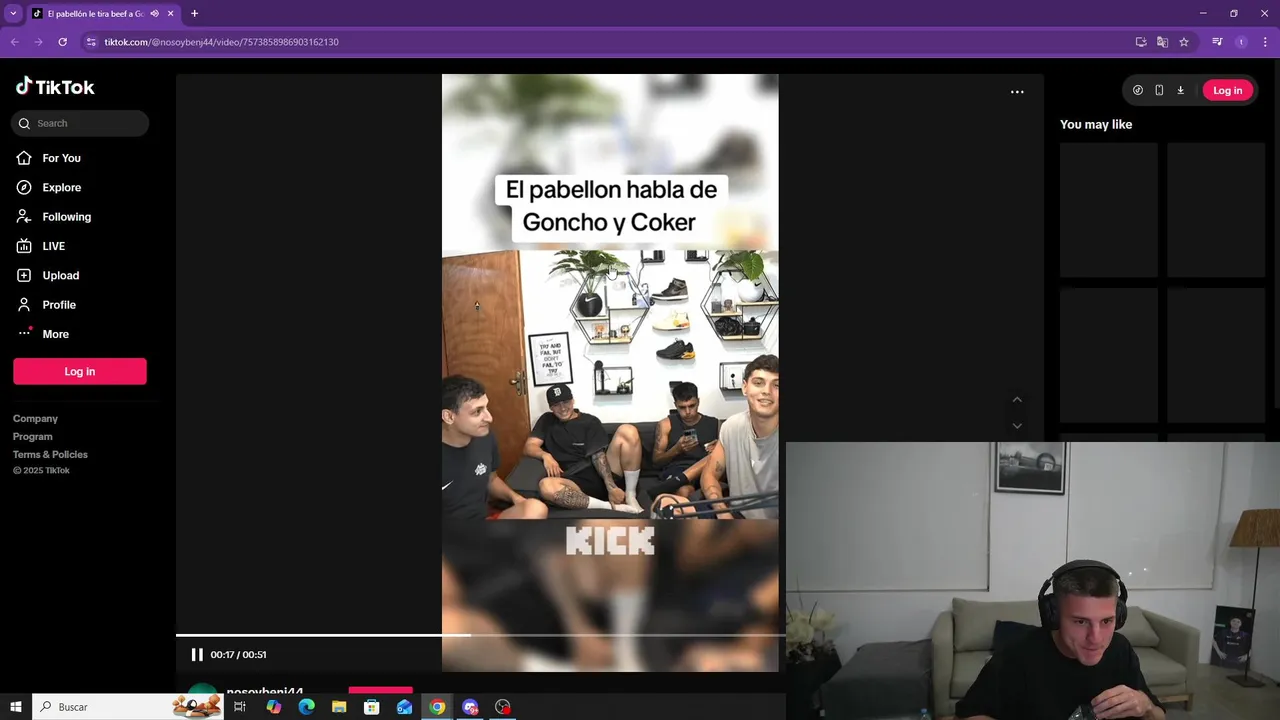This screenshot has height=720, width=1280.
Task: Expand the Company footer section
Action: [35, 418]
